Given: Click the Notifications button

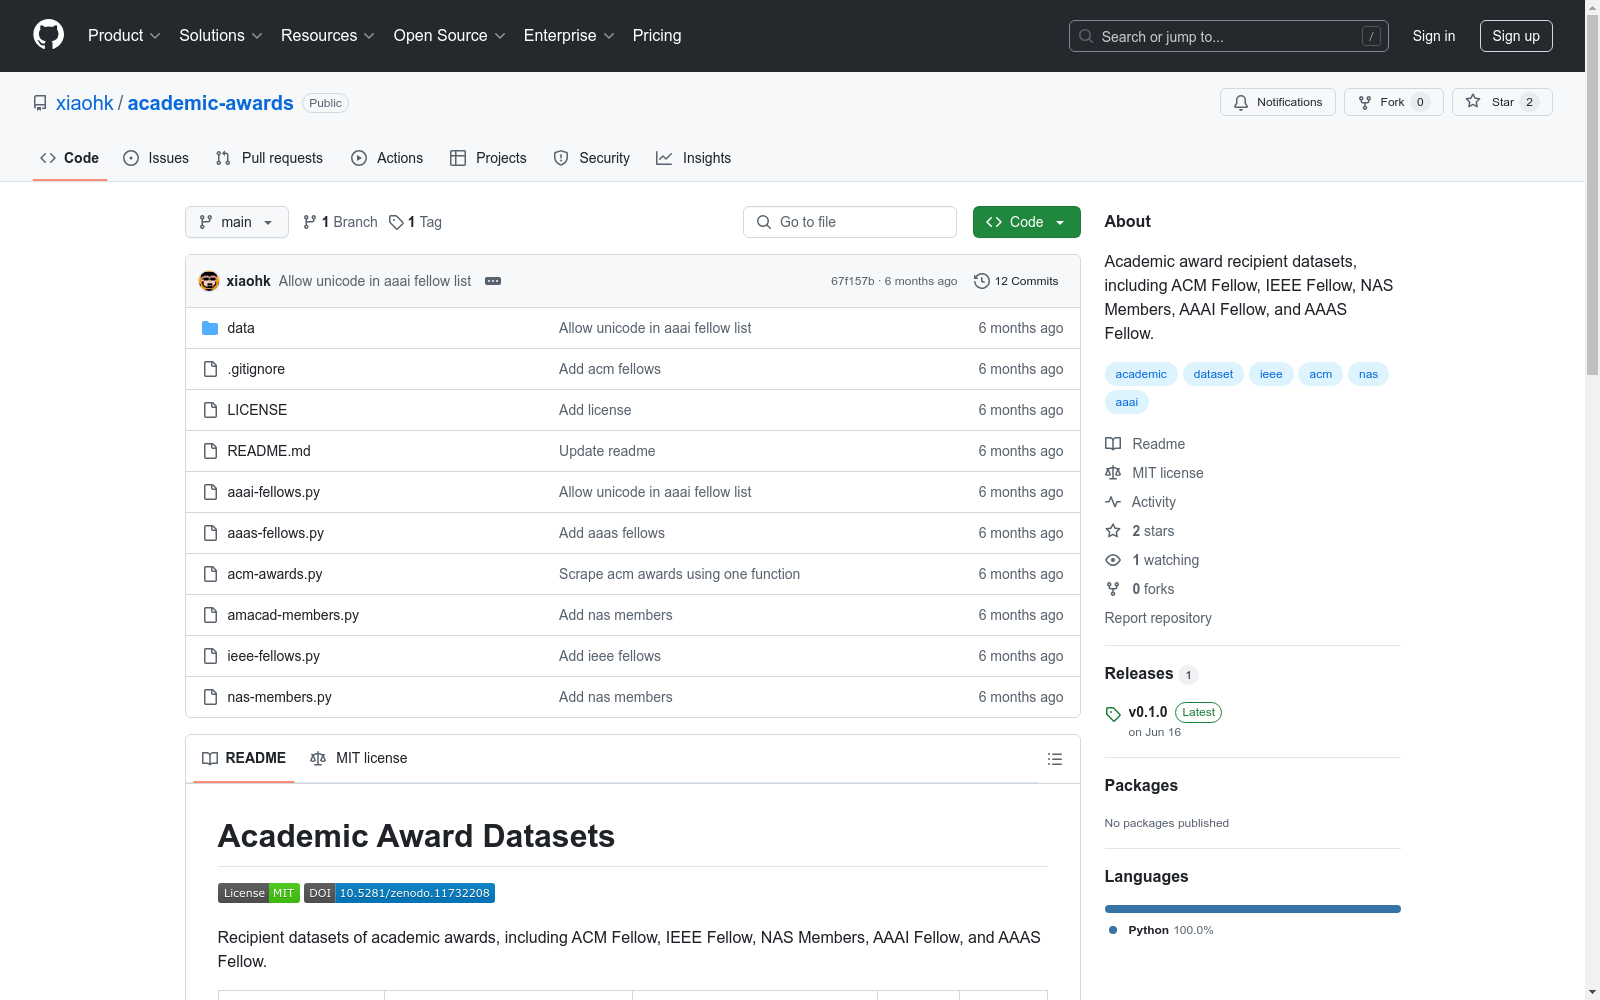Looking at the screenshot, I should click(x=1278, y=102).
